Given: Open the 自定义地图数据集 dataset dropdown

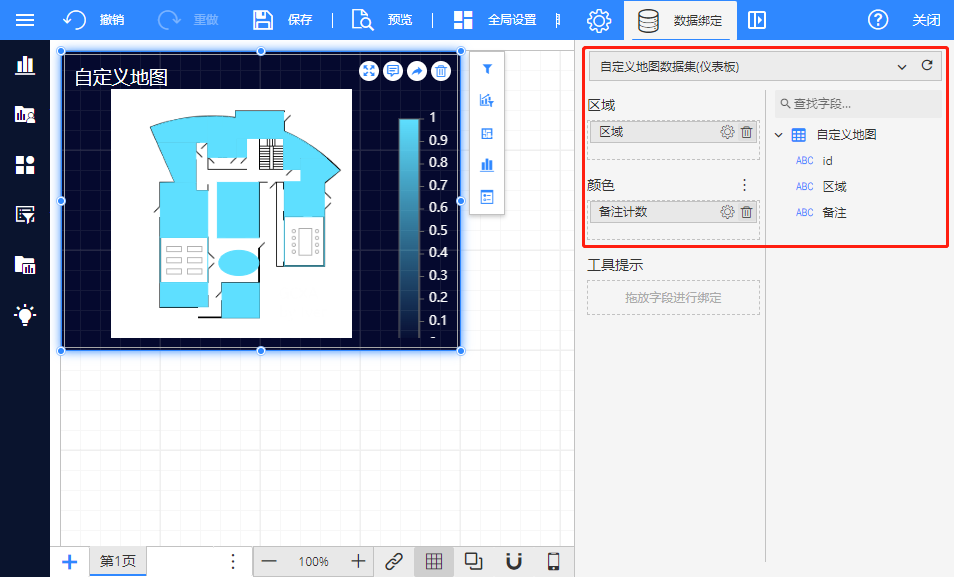Looking at the screenshot, I should click(x=750, y=67).
